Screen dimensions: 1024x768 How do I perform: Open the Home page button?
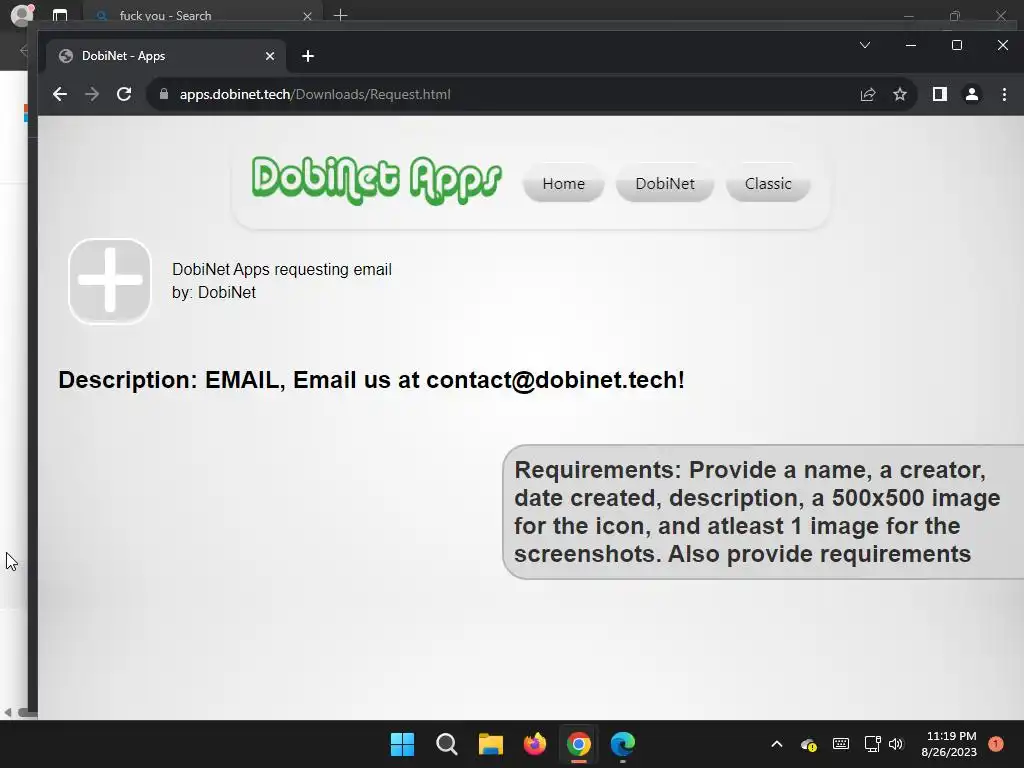click(x=564, y=184)
